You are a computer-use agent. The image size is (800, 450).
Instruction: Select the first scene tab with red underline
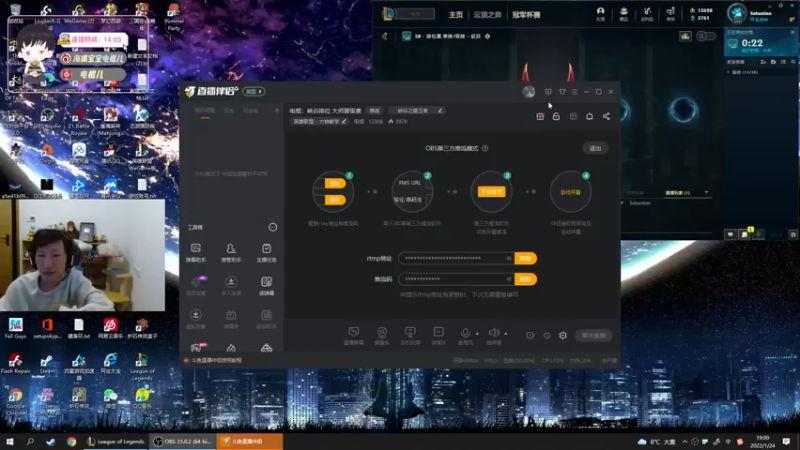(x=205, y=111)
